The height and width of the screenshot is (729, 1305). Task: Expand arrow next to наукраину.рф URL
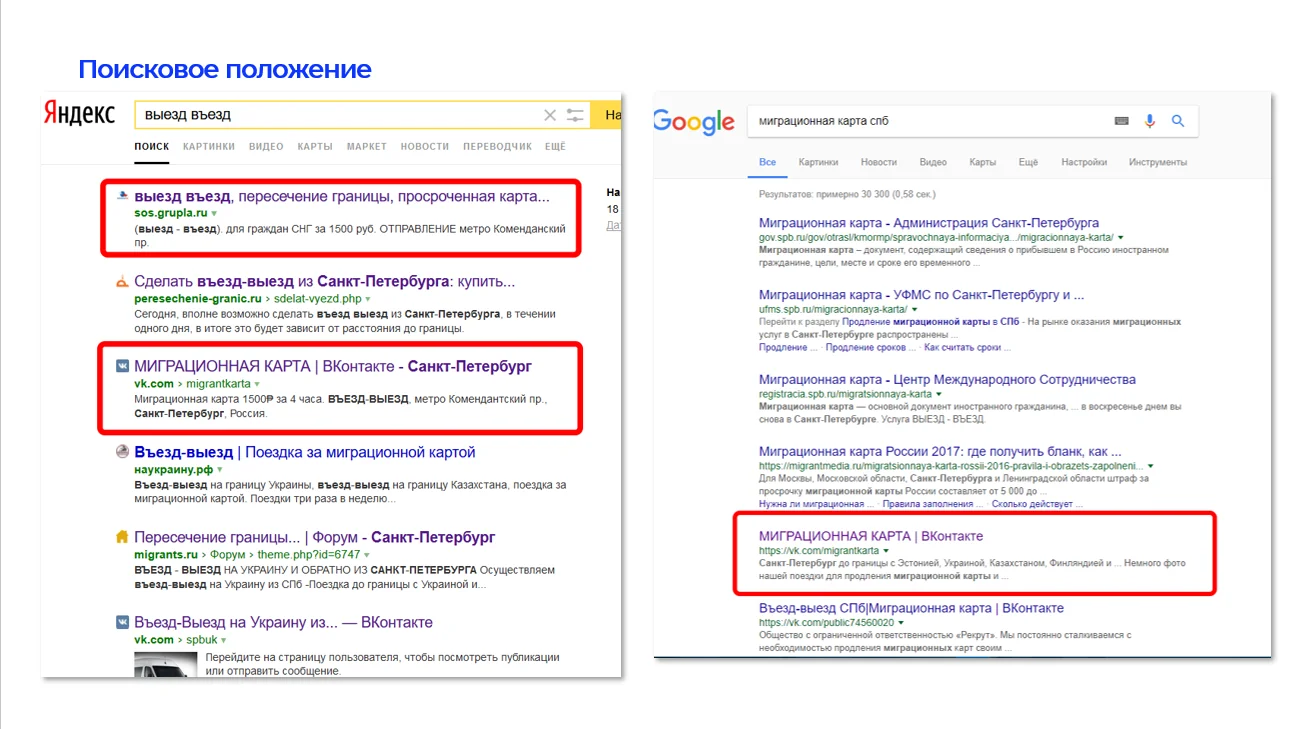click(220, 469)
